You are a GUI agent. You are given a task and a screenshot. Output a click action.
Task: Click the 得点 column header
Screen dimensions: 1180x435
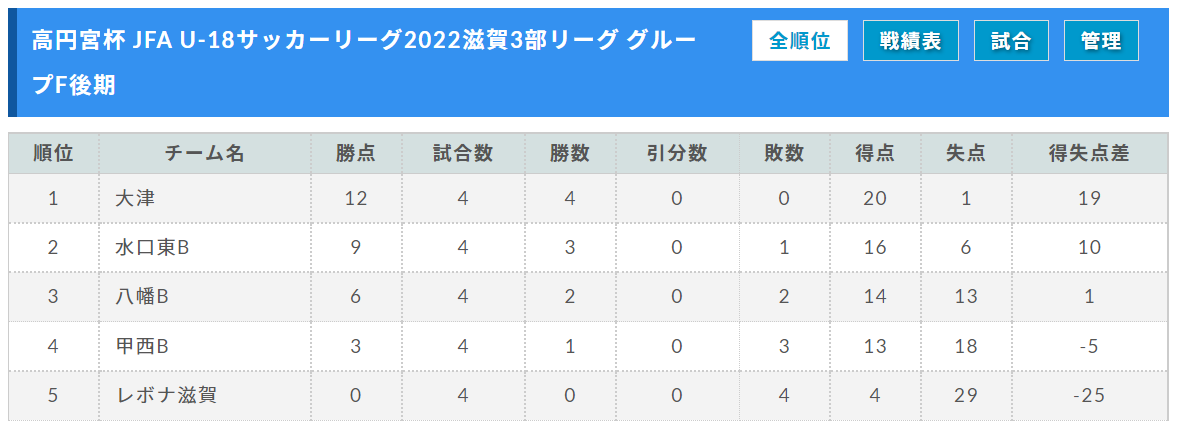point(875,154)
